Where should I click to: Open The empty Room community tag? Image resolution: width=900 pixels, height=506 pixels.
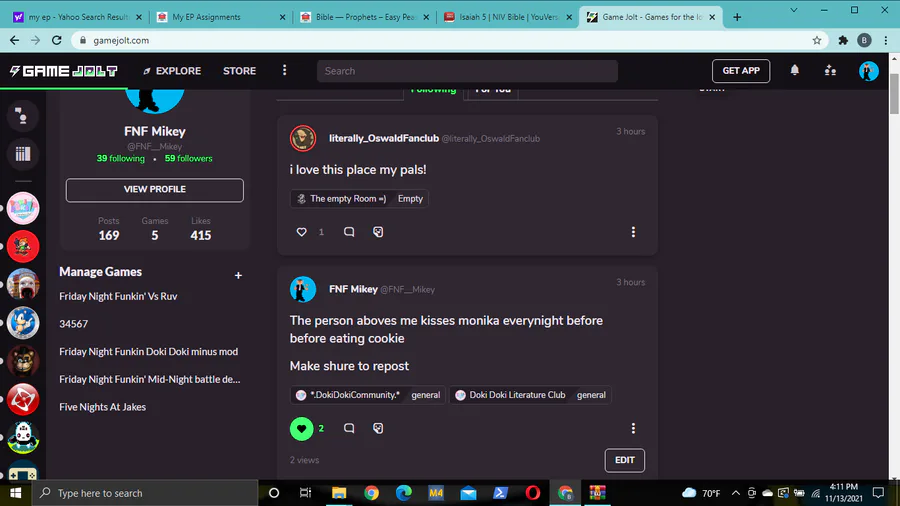[x=359, y=198]
